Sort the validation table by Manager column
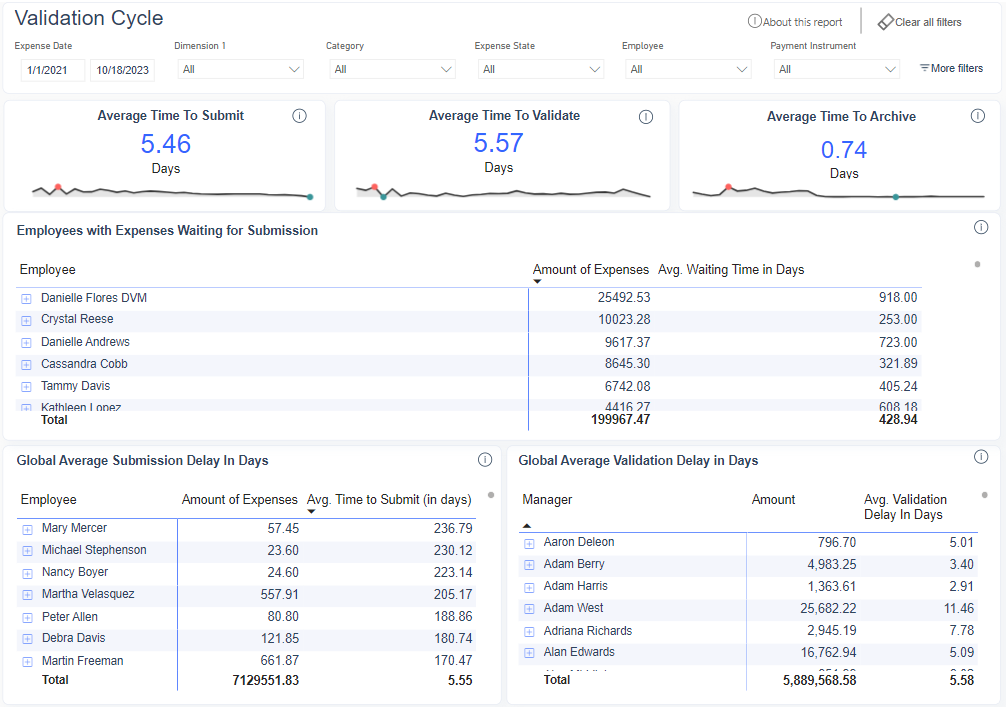The image size is (1006, 707). click(x=547, y=500)
